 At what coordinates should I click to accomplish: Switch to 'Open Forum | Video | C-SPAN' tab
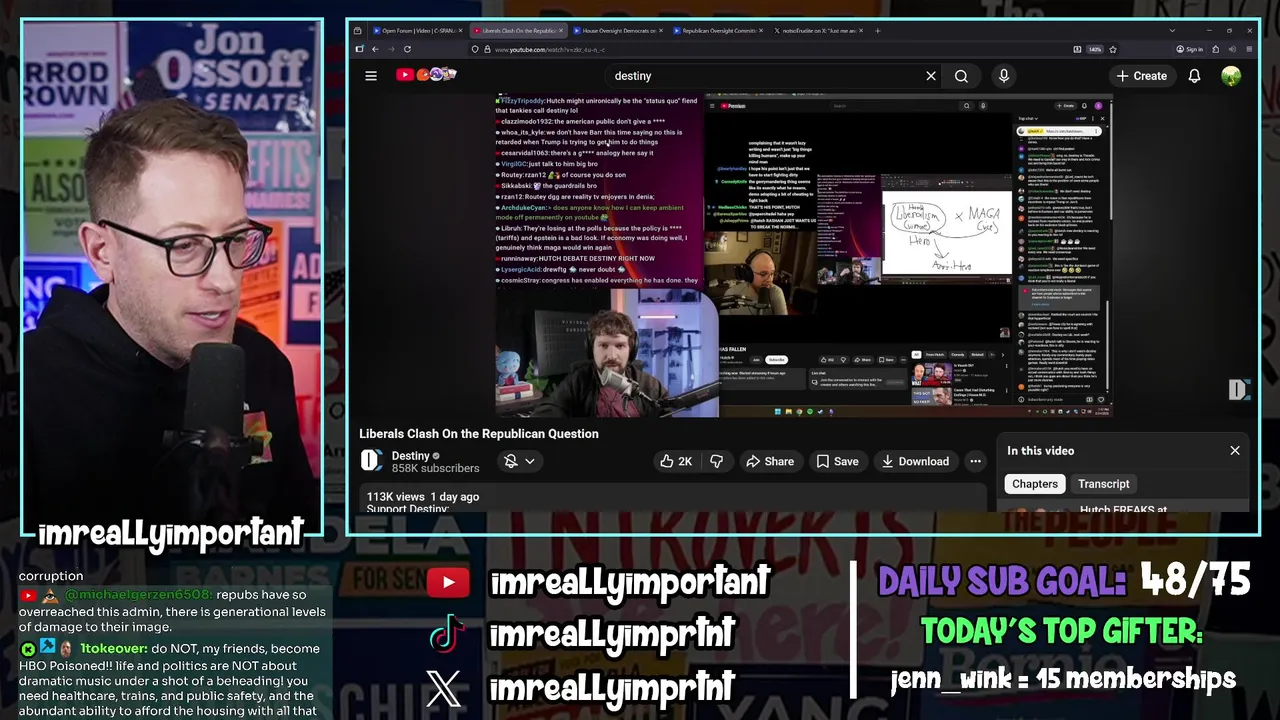[416, 31]
